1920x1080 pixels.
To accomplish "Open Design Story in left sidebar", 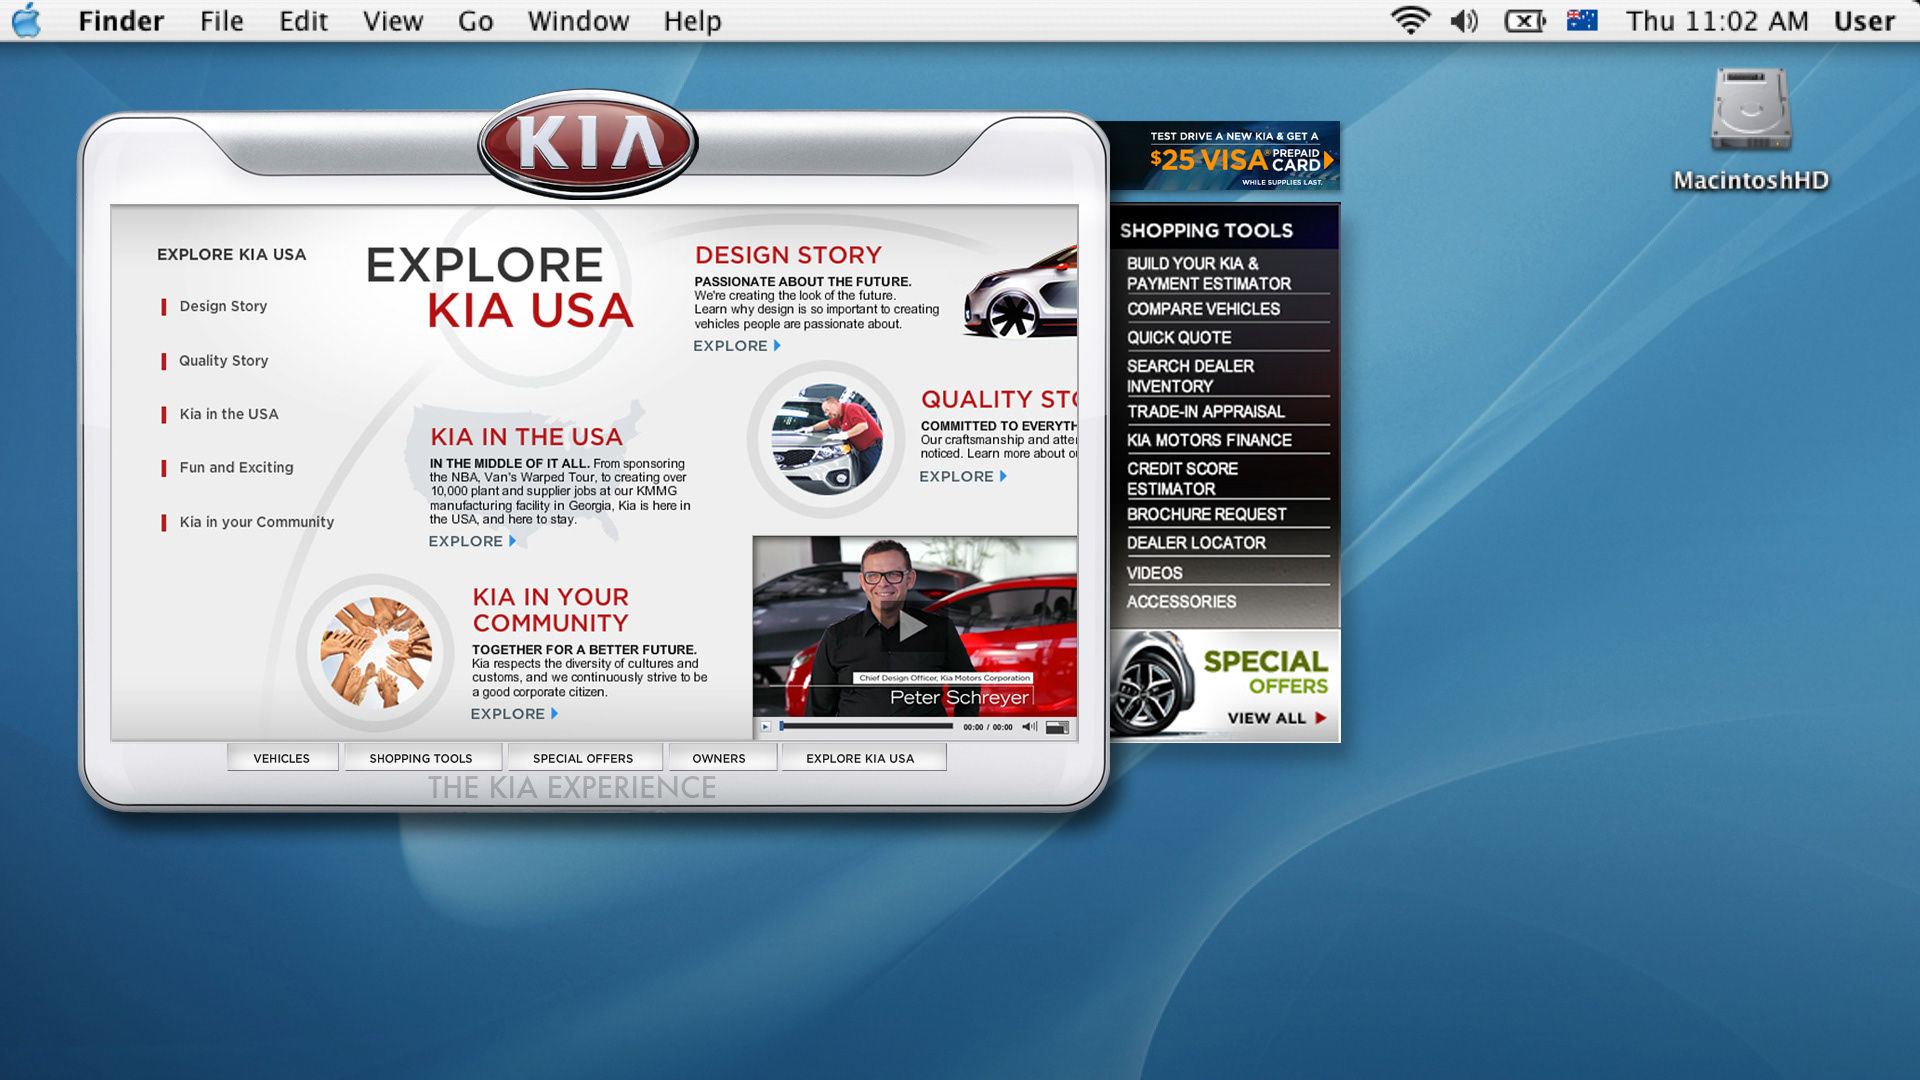I will point(223,306).
